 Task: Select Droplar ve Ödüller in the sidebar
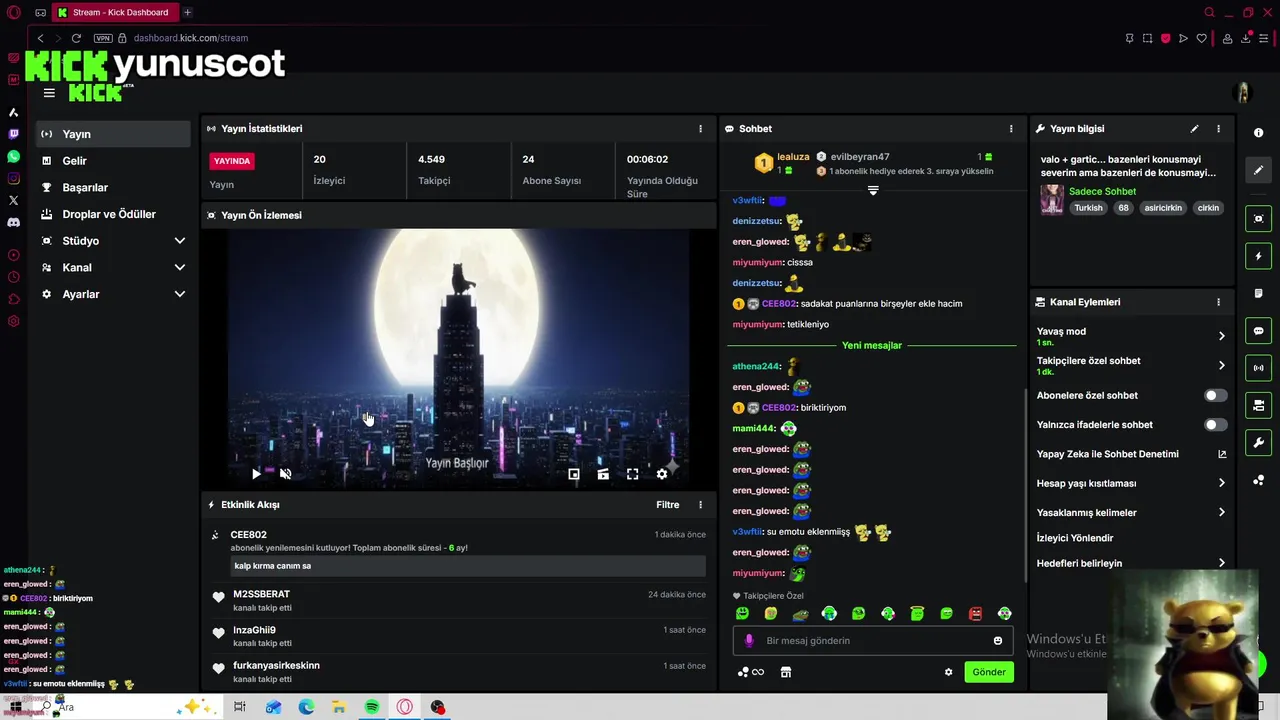click(x=113, y=214)
